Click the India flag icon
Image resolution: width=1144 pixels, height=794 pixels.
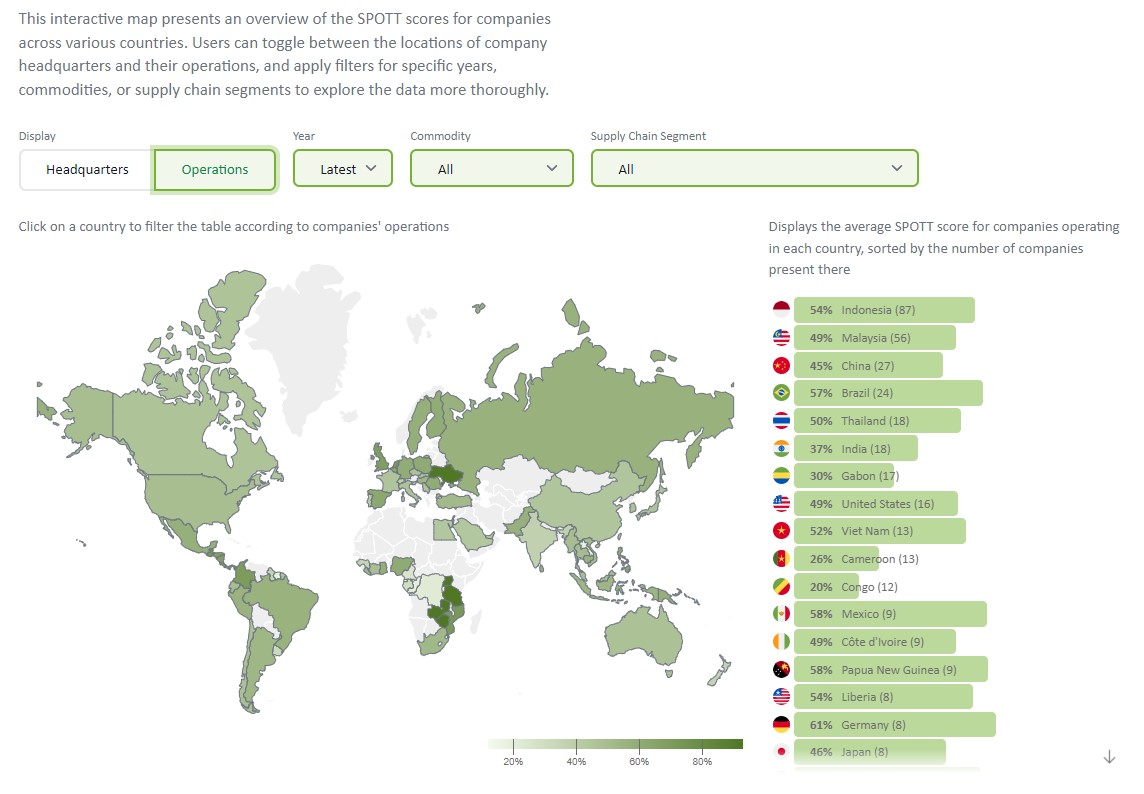781,448
